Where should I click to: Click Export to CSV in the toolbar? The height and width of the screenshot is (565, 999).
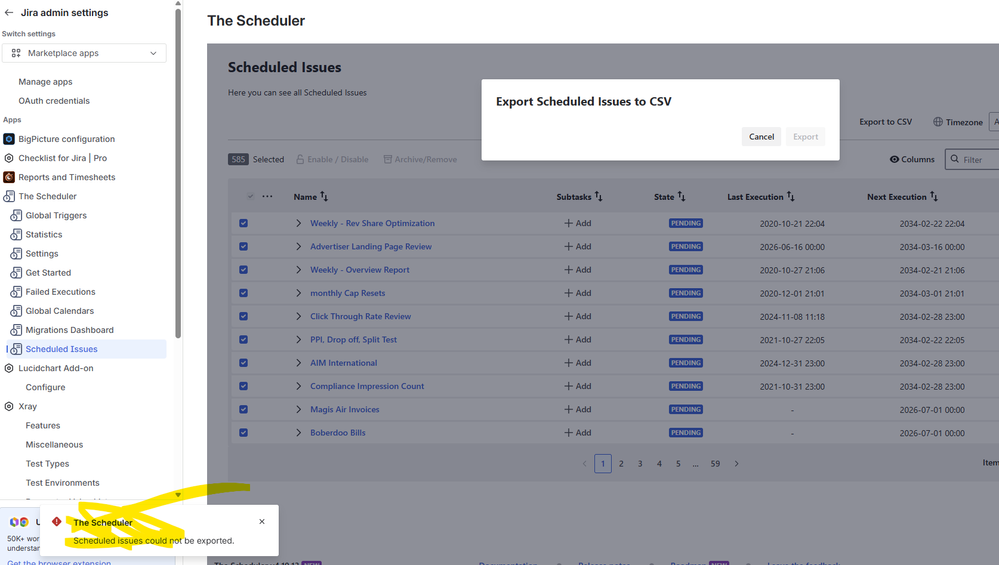[886, 122]
